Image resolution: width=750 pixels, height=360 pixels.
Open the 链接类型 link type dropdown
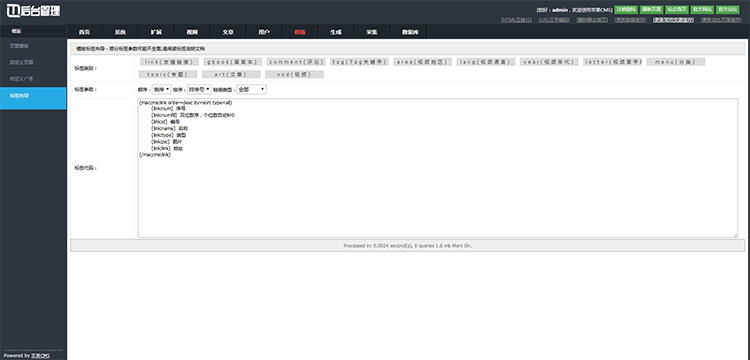[252, 89]
